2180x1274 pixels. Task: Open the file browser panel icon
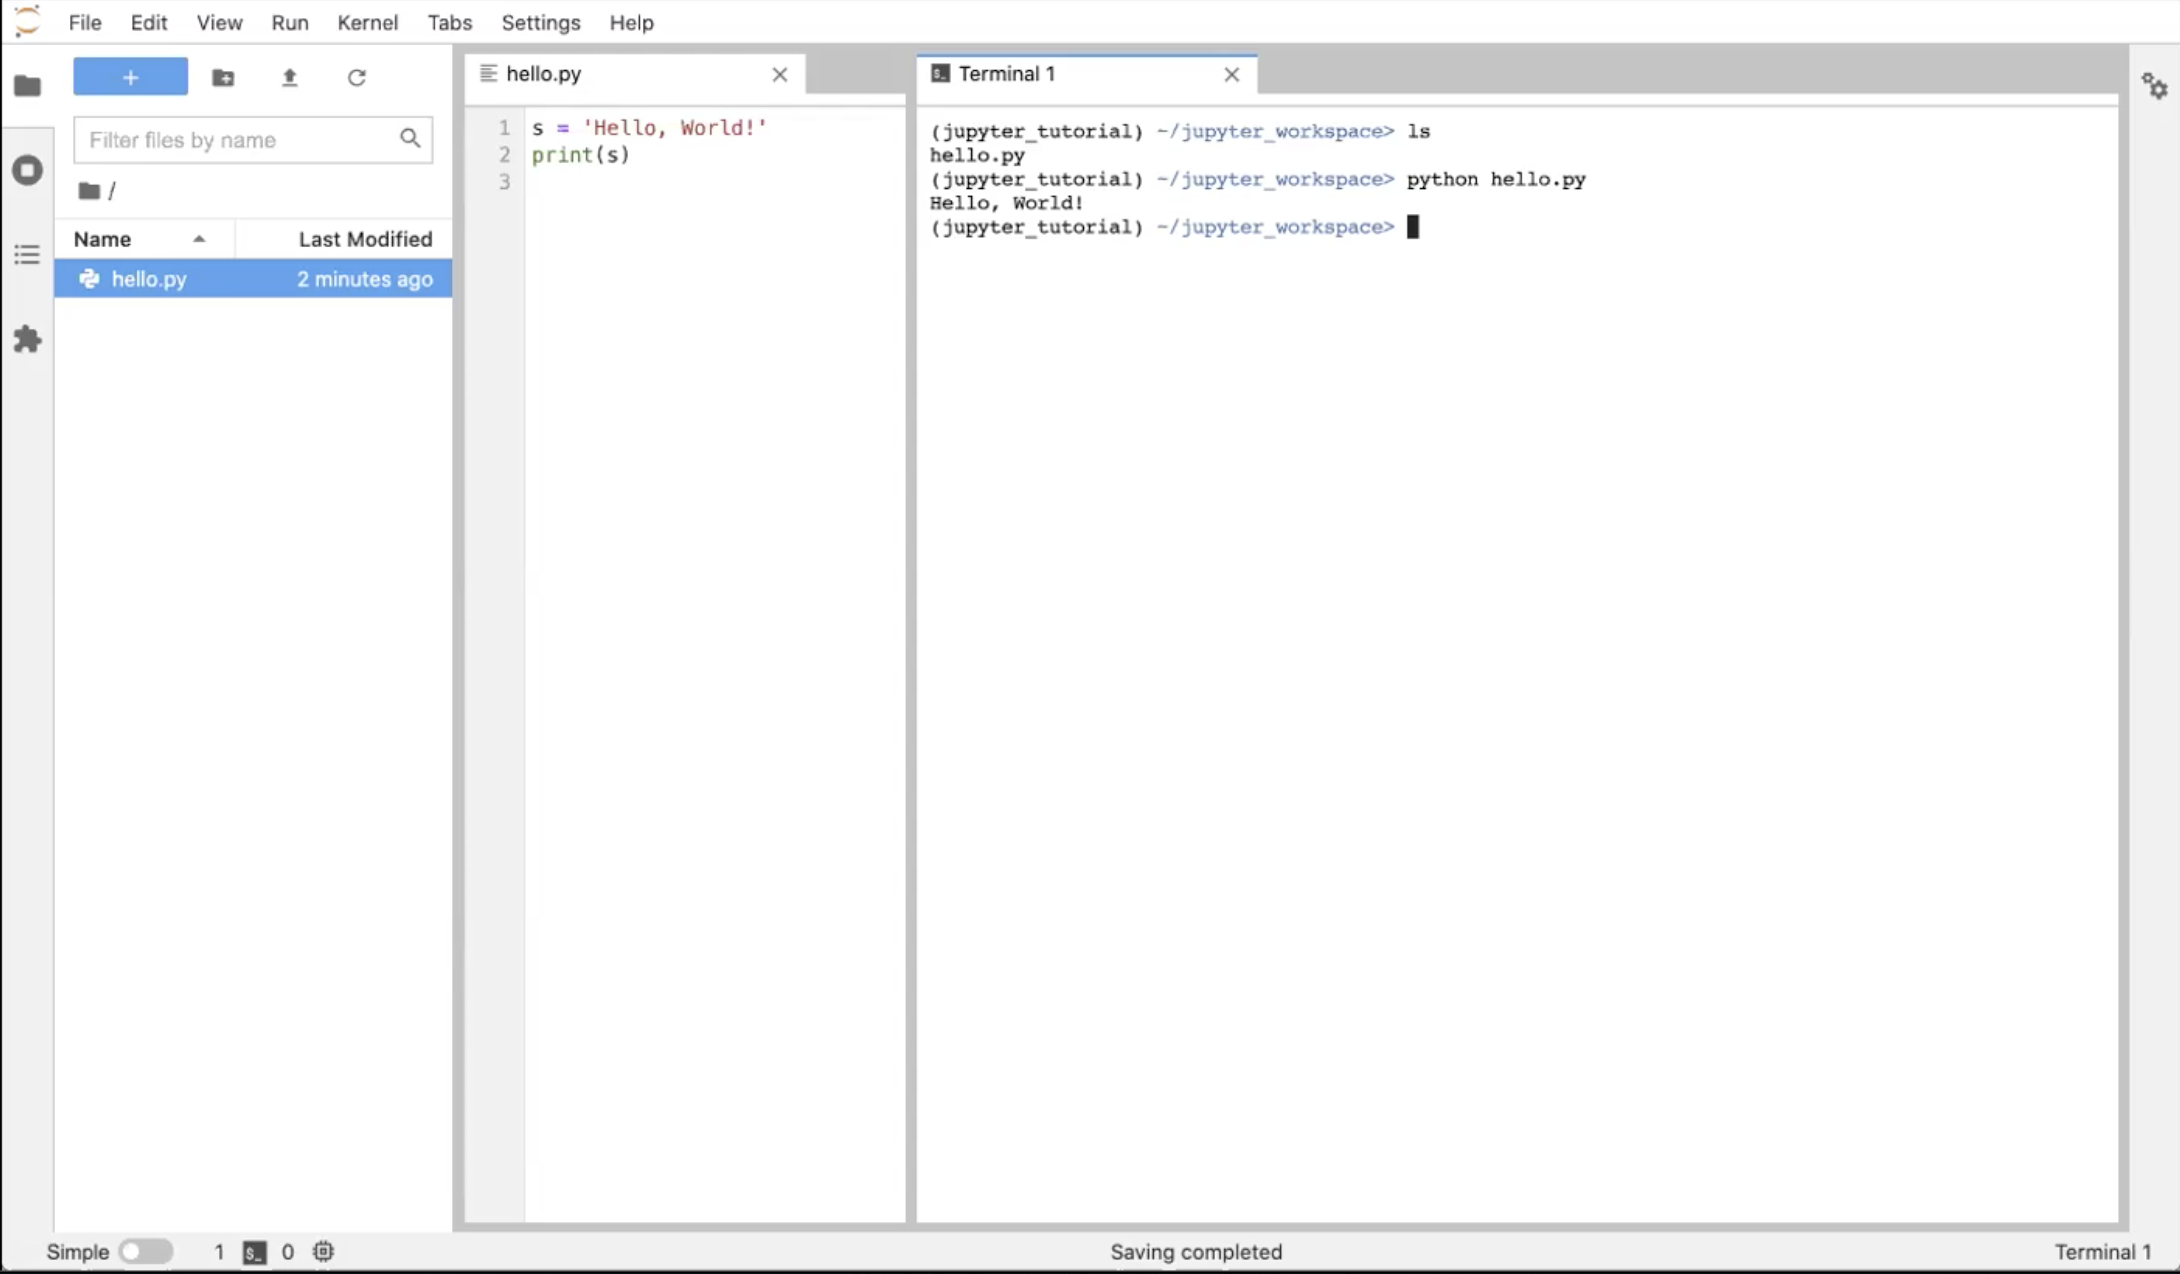pyautogui.click(x=27, y=86)
